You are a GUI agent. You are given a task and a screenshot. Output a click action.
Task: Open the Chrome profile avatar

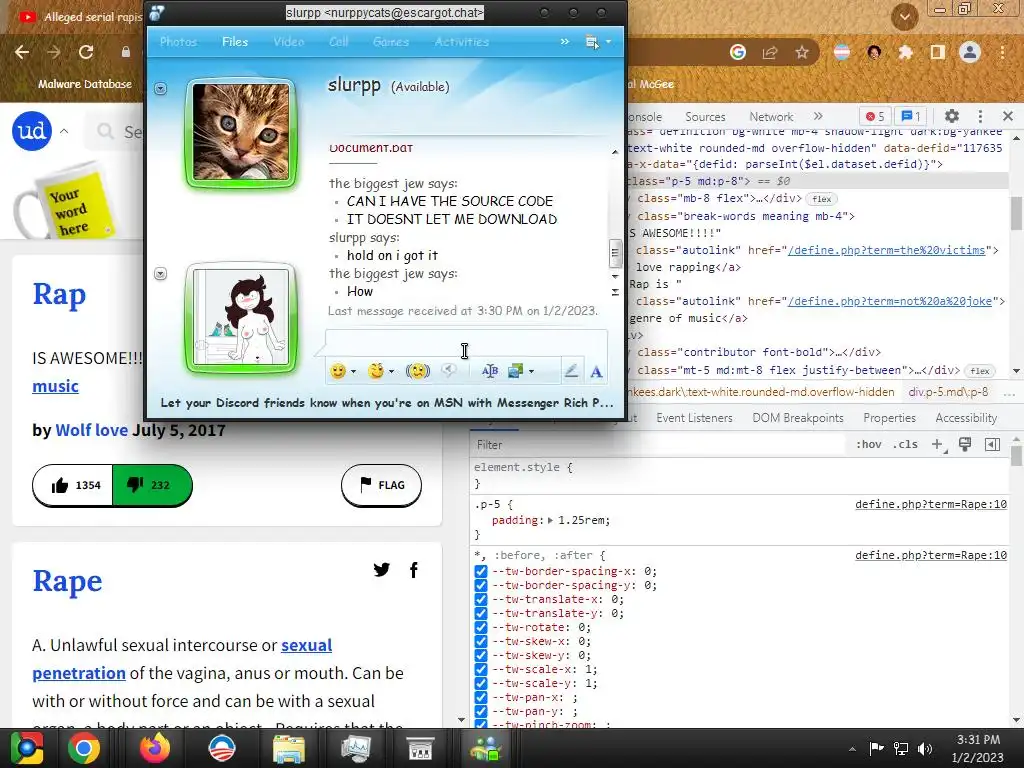pos(970,52)
